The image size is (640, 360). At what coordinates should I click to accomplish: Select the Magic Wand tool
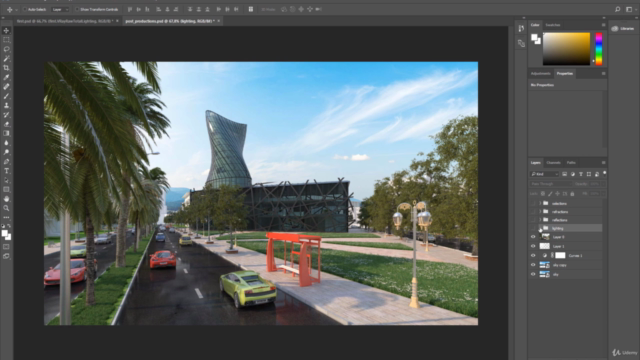coord(6,59)
